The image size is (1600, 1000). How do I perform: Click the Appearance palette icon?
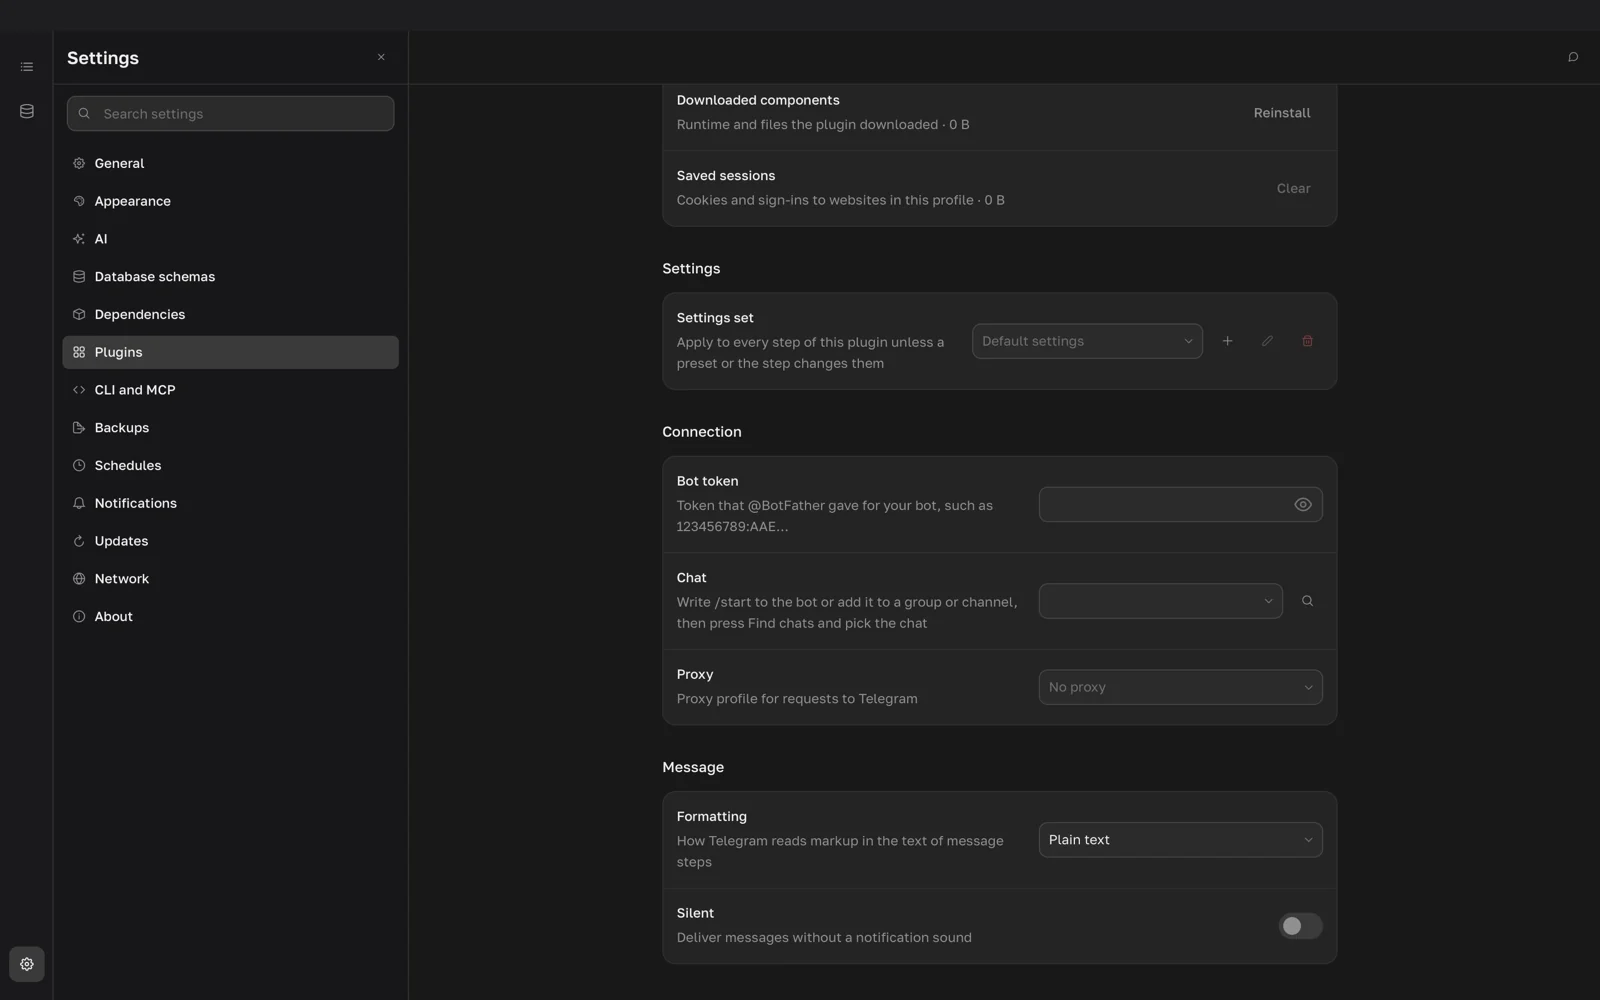point(79,201)
